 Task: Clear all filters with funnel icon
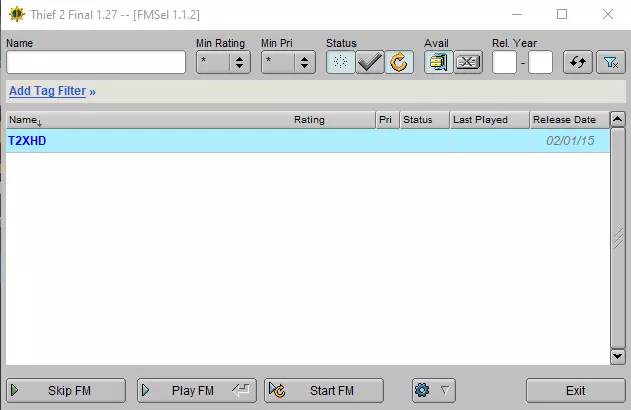tap(610, 62)
